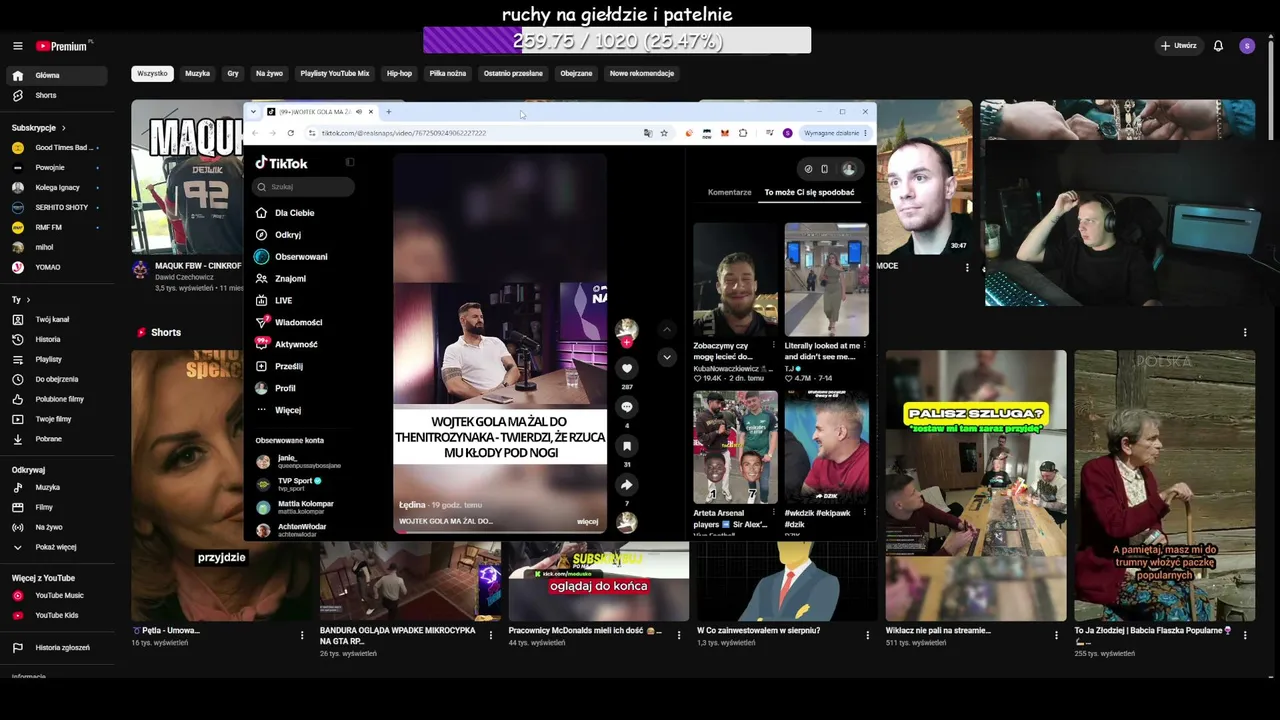Screen dimensions: 1280x720
Task: Open comments on the TikTok video
Action: [627, 407]
